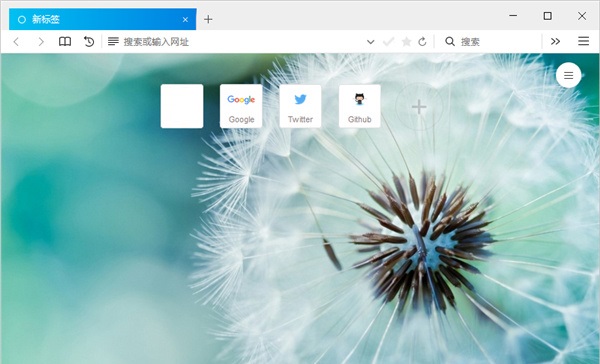Viewport: 600px width, 364px height.
Task: Open the bookmarks book icon
Action: point(65,41)
